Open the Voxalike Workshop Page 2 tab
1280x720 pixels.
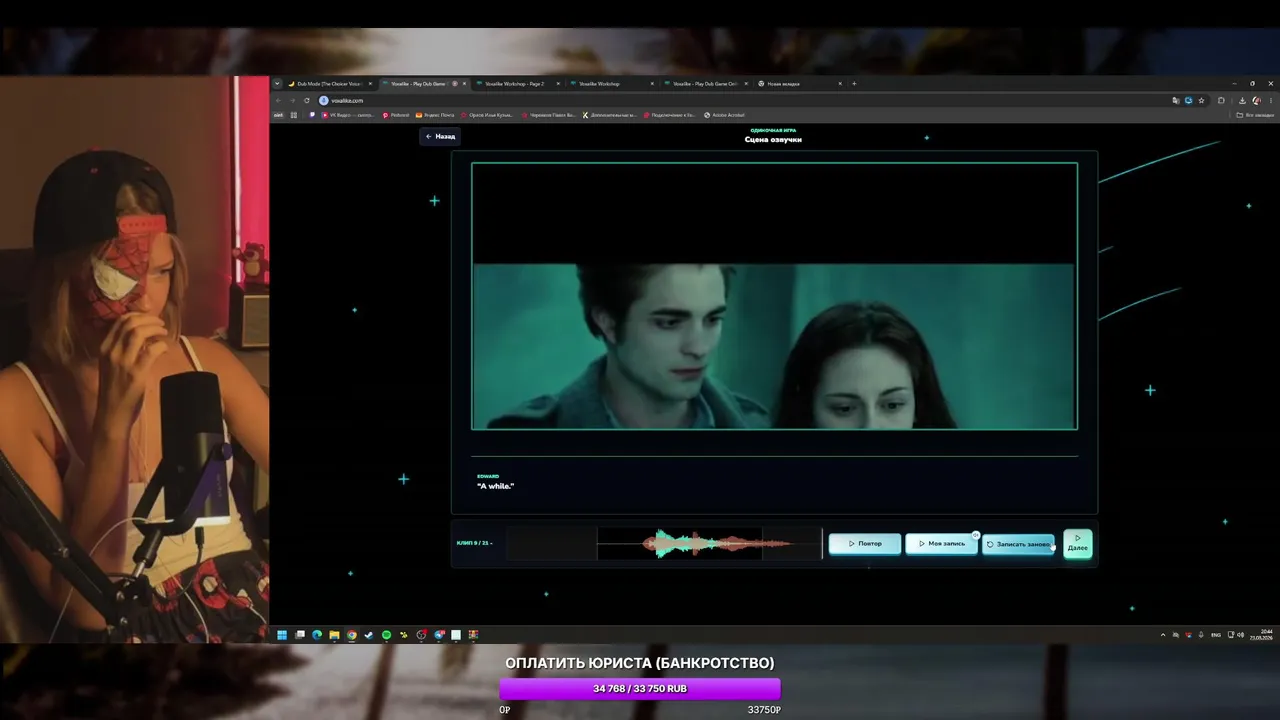pyautogui.click(x=518, y=84)
